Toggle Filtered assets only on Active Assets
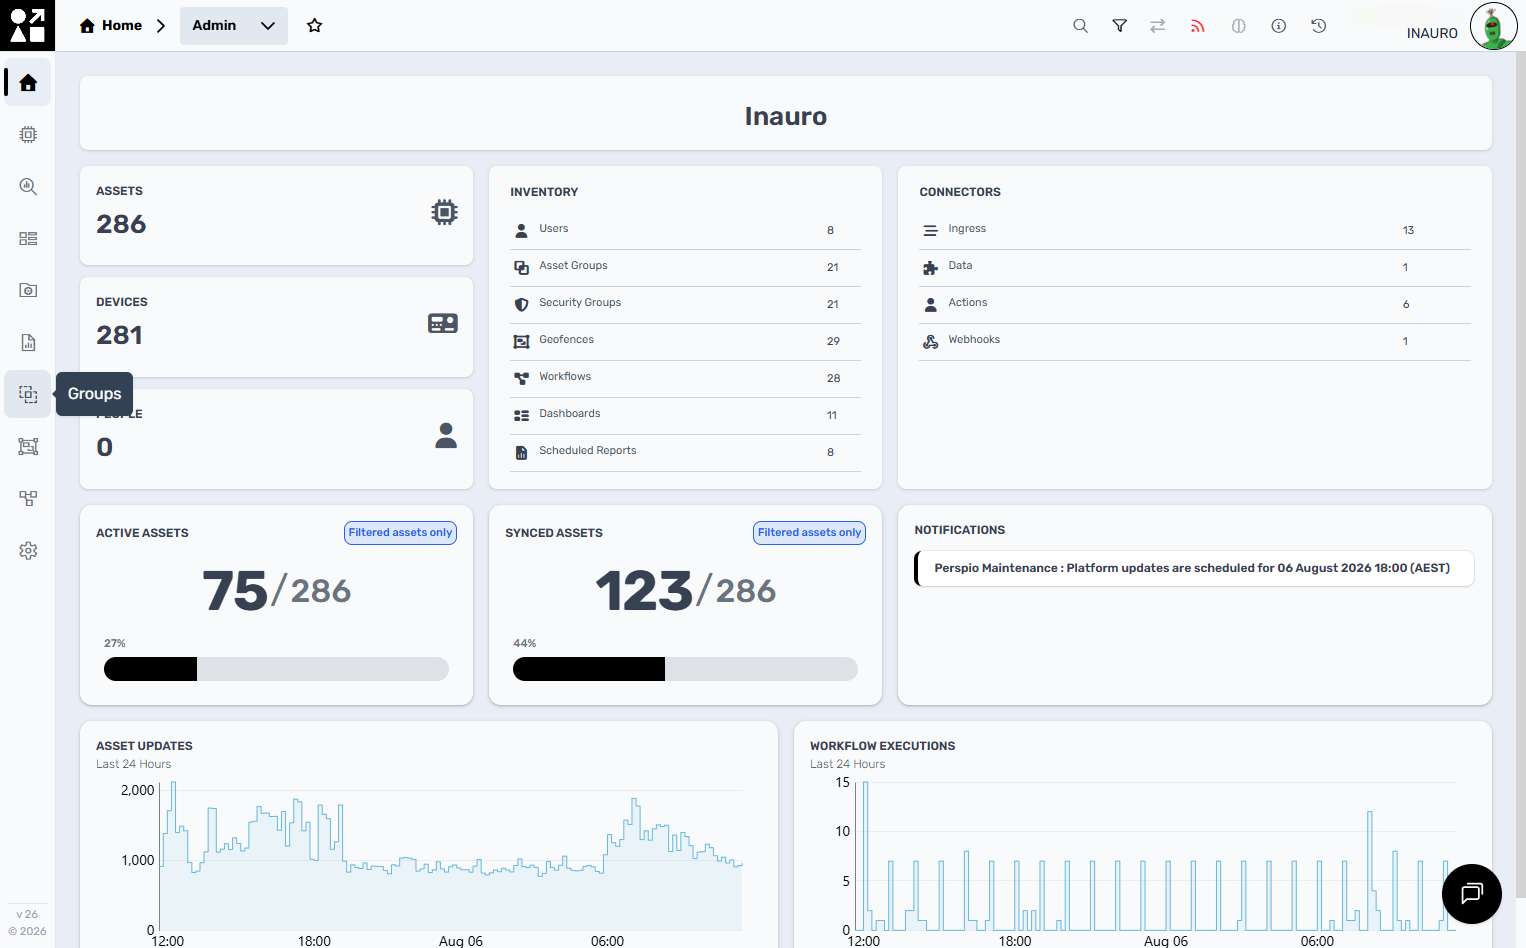 (400, 533)
